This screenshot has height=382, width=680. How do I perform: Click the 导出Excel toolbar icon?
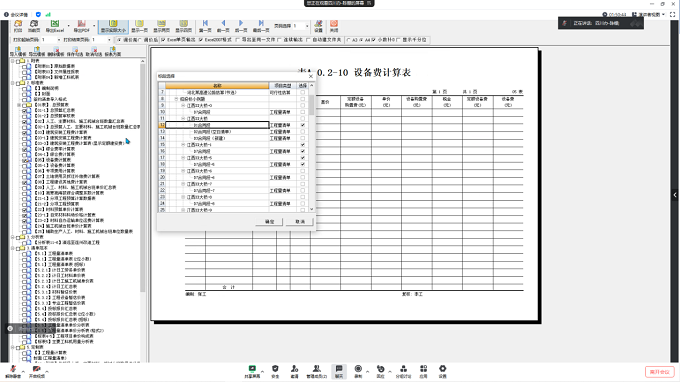tap(55, 26)
